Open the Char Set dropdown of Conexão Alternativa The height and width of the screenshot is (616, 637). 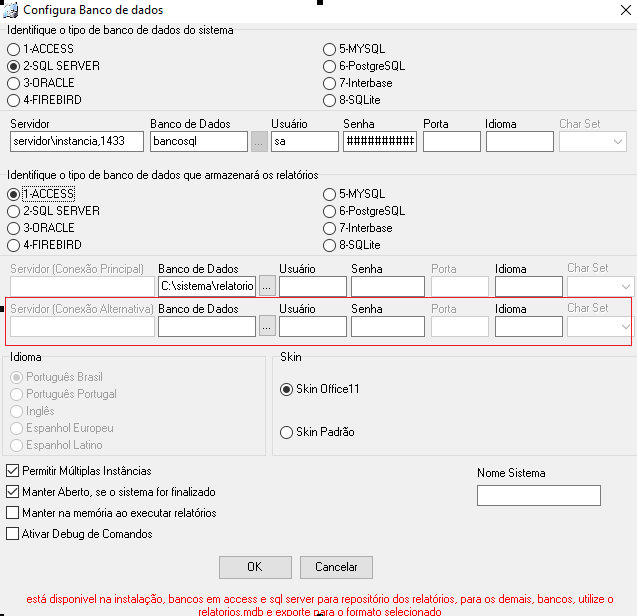click(x=600, y=326)
